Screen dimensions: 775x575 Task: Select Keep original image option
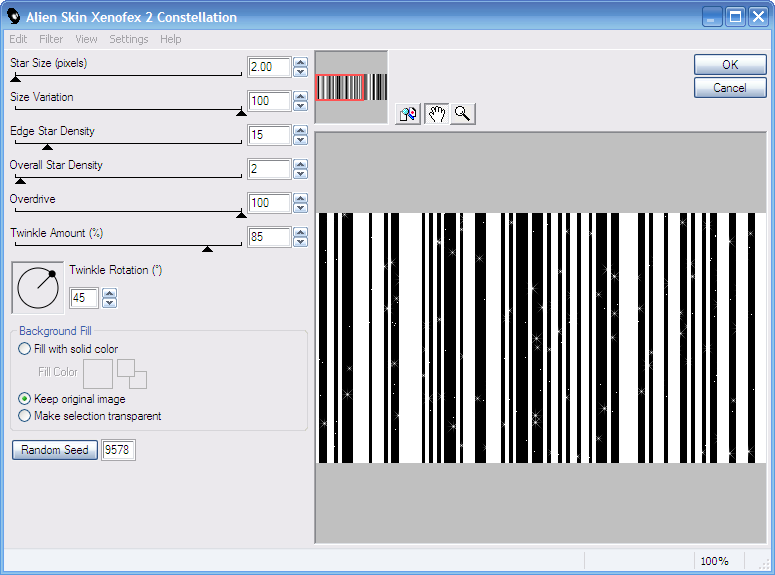(x=25, y=399)
